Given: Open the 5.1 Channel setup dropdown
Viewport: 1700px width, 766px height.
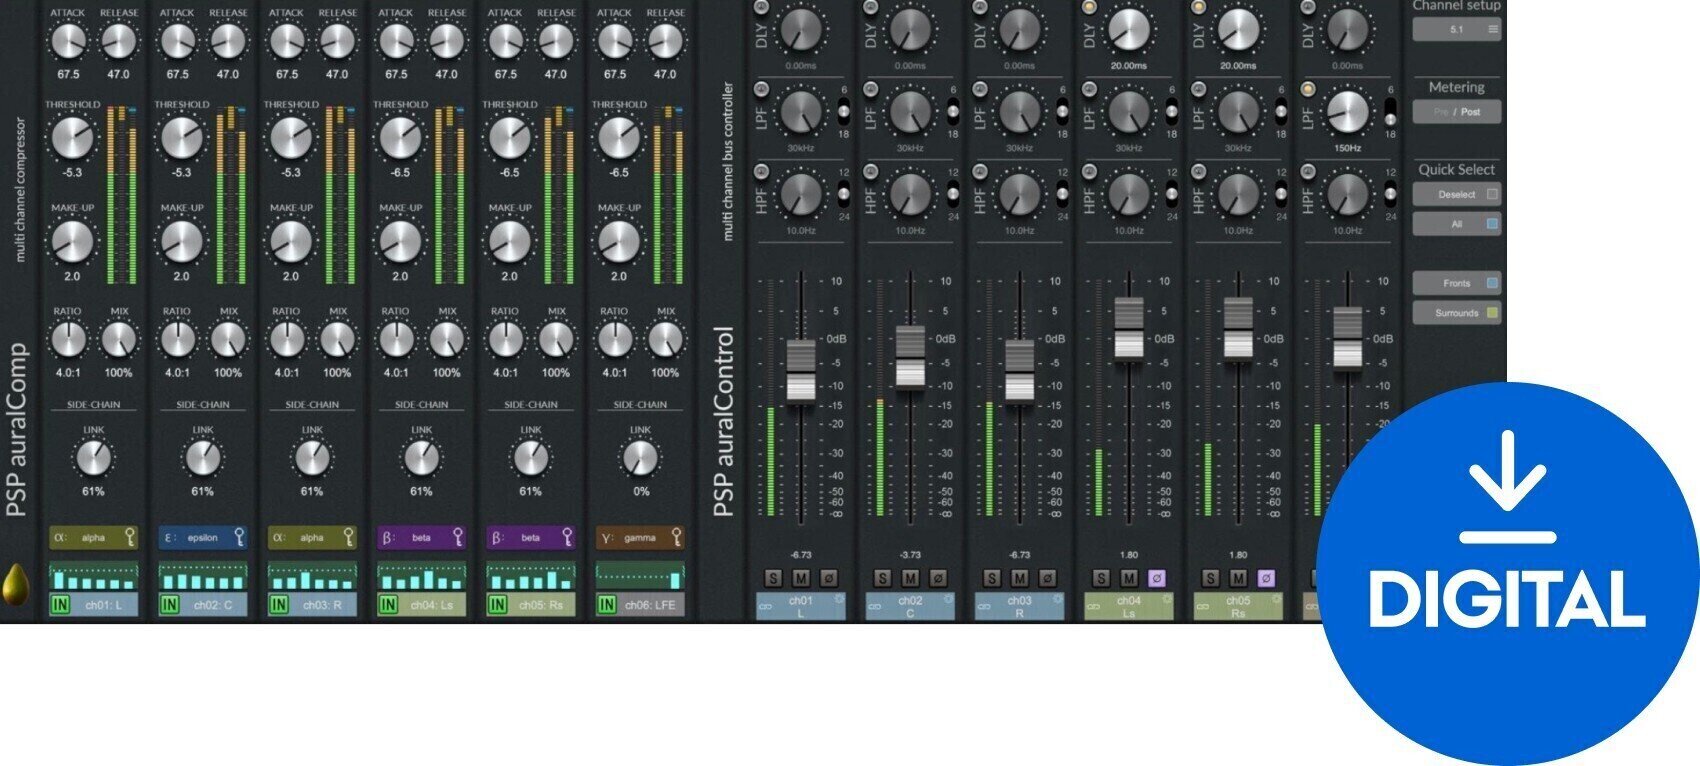Looking at the screenshot, I should pos(1457,29).
